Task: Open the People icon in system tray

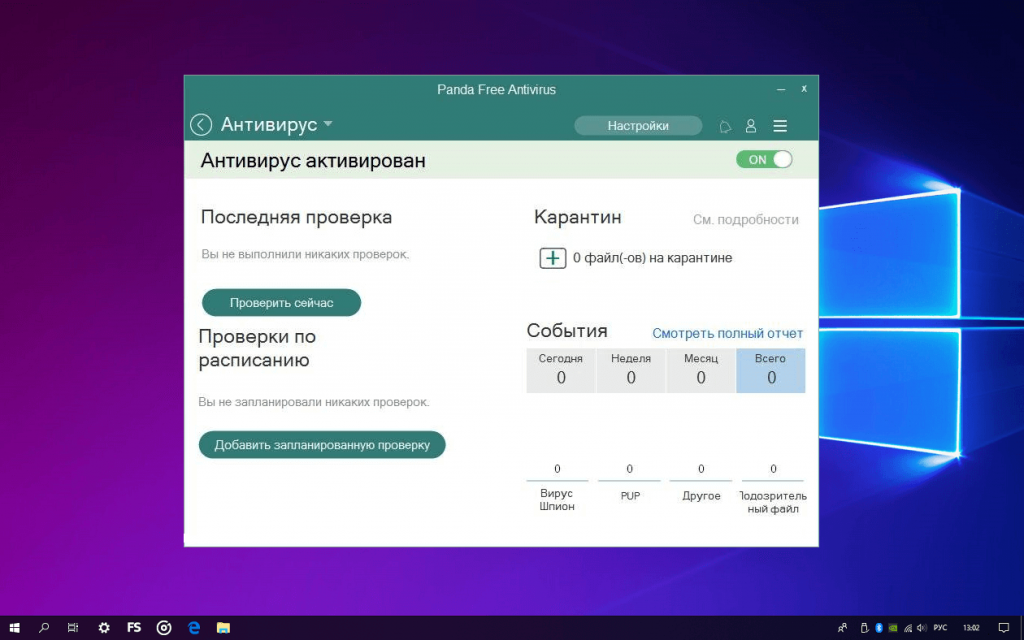Action: 842,628
